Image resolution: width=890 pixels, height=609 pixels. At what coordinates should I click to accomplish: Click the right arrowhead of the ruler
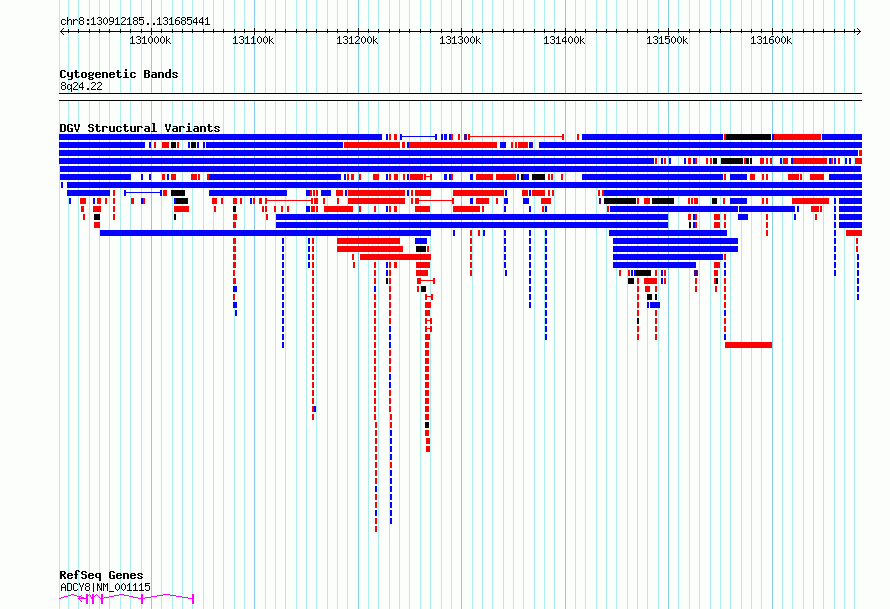click(859, 32)
